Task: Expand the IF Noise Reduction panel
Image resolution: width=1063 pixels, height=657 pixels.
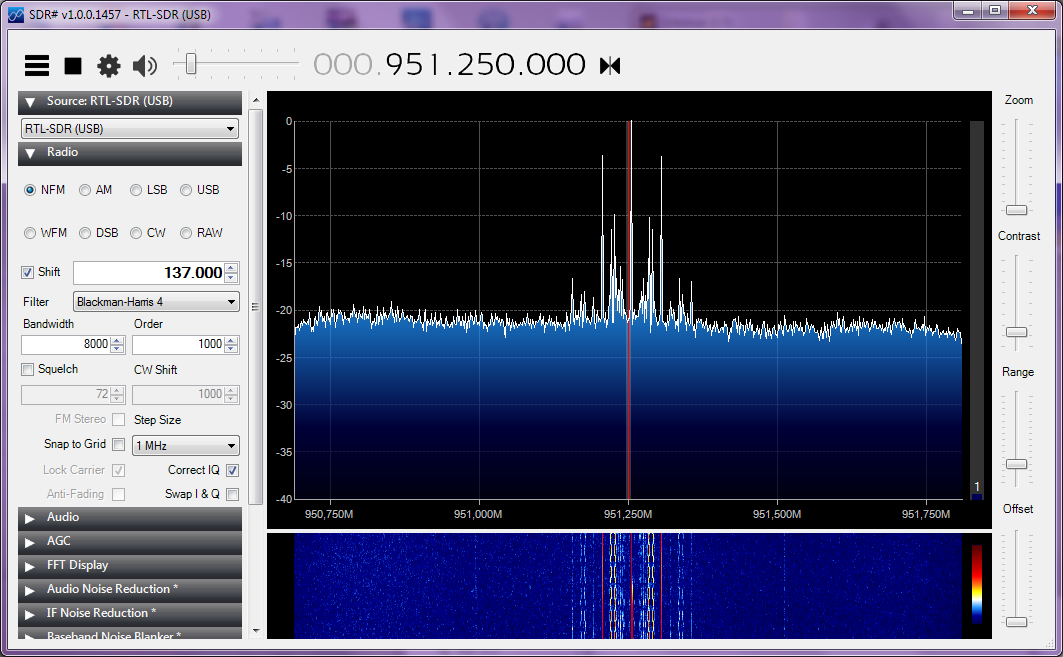Action: click(x=129, y=613)
